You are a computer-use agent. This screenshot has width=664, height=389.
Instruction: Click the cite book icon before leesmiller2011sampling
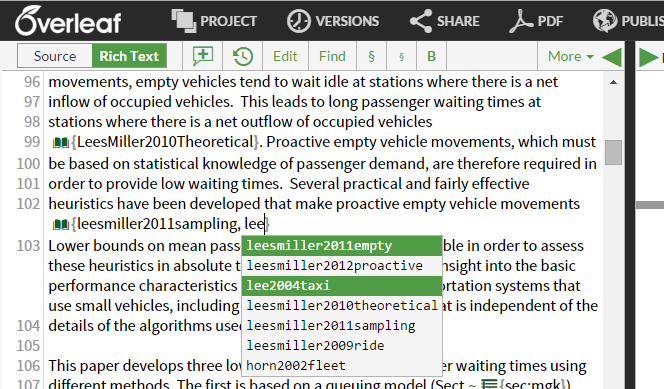61,224
